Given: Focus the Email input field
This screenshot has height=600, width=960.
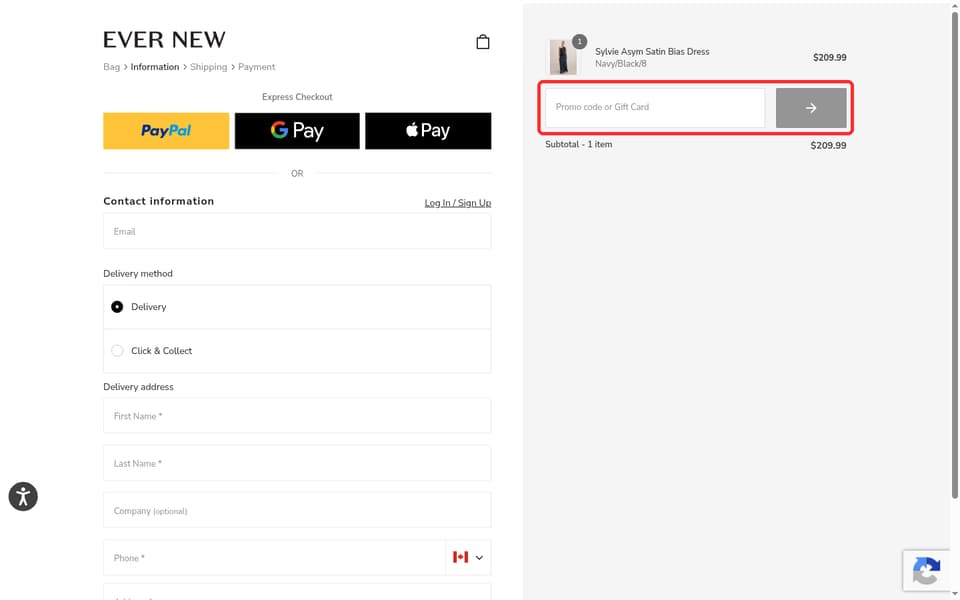Looking at the screenshot, I should 297,231.
